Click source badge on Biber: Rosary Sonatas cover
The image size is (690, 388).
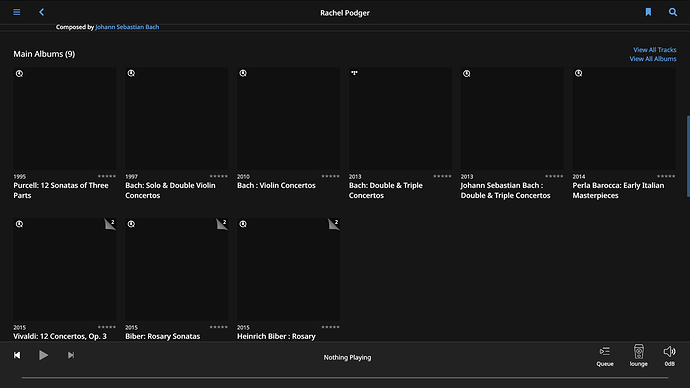pos(131,224)
